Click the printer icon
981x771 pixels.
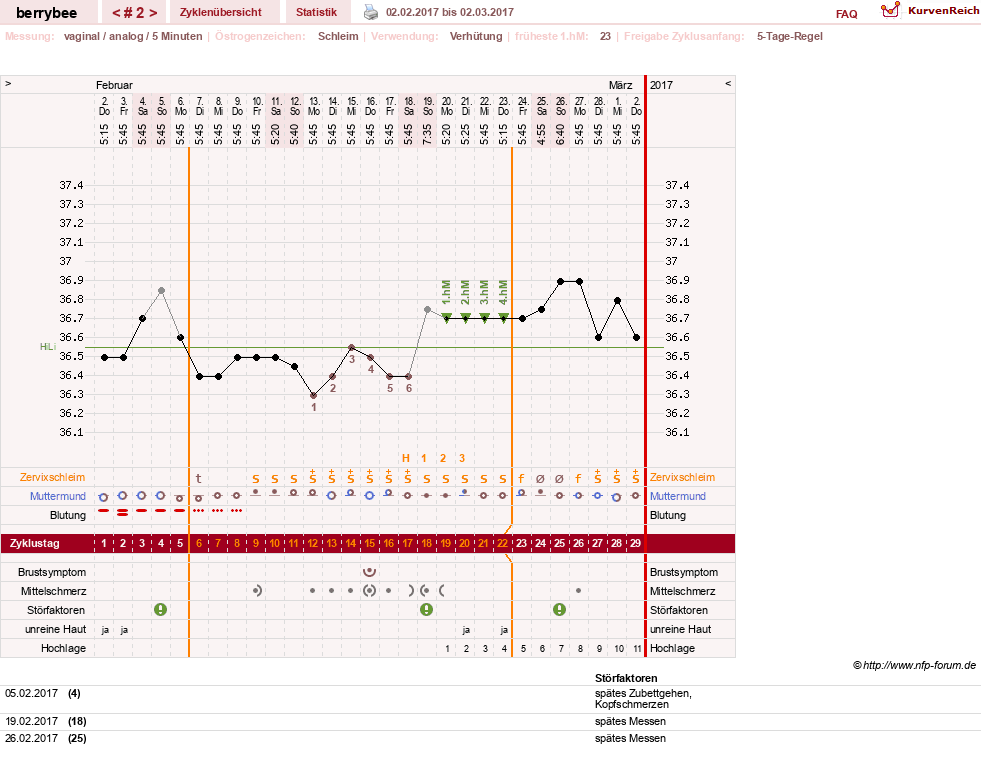[371, 12]
